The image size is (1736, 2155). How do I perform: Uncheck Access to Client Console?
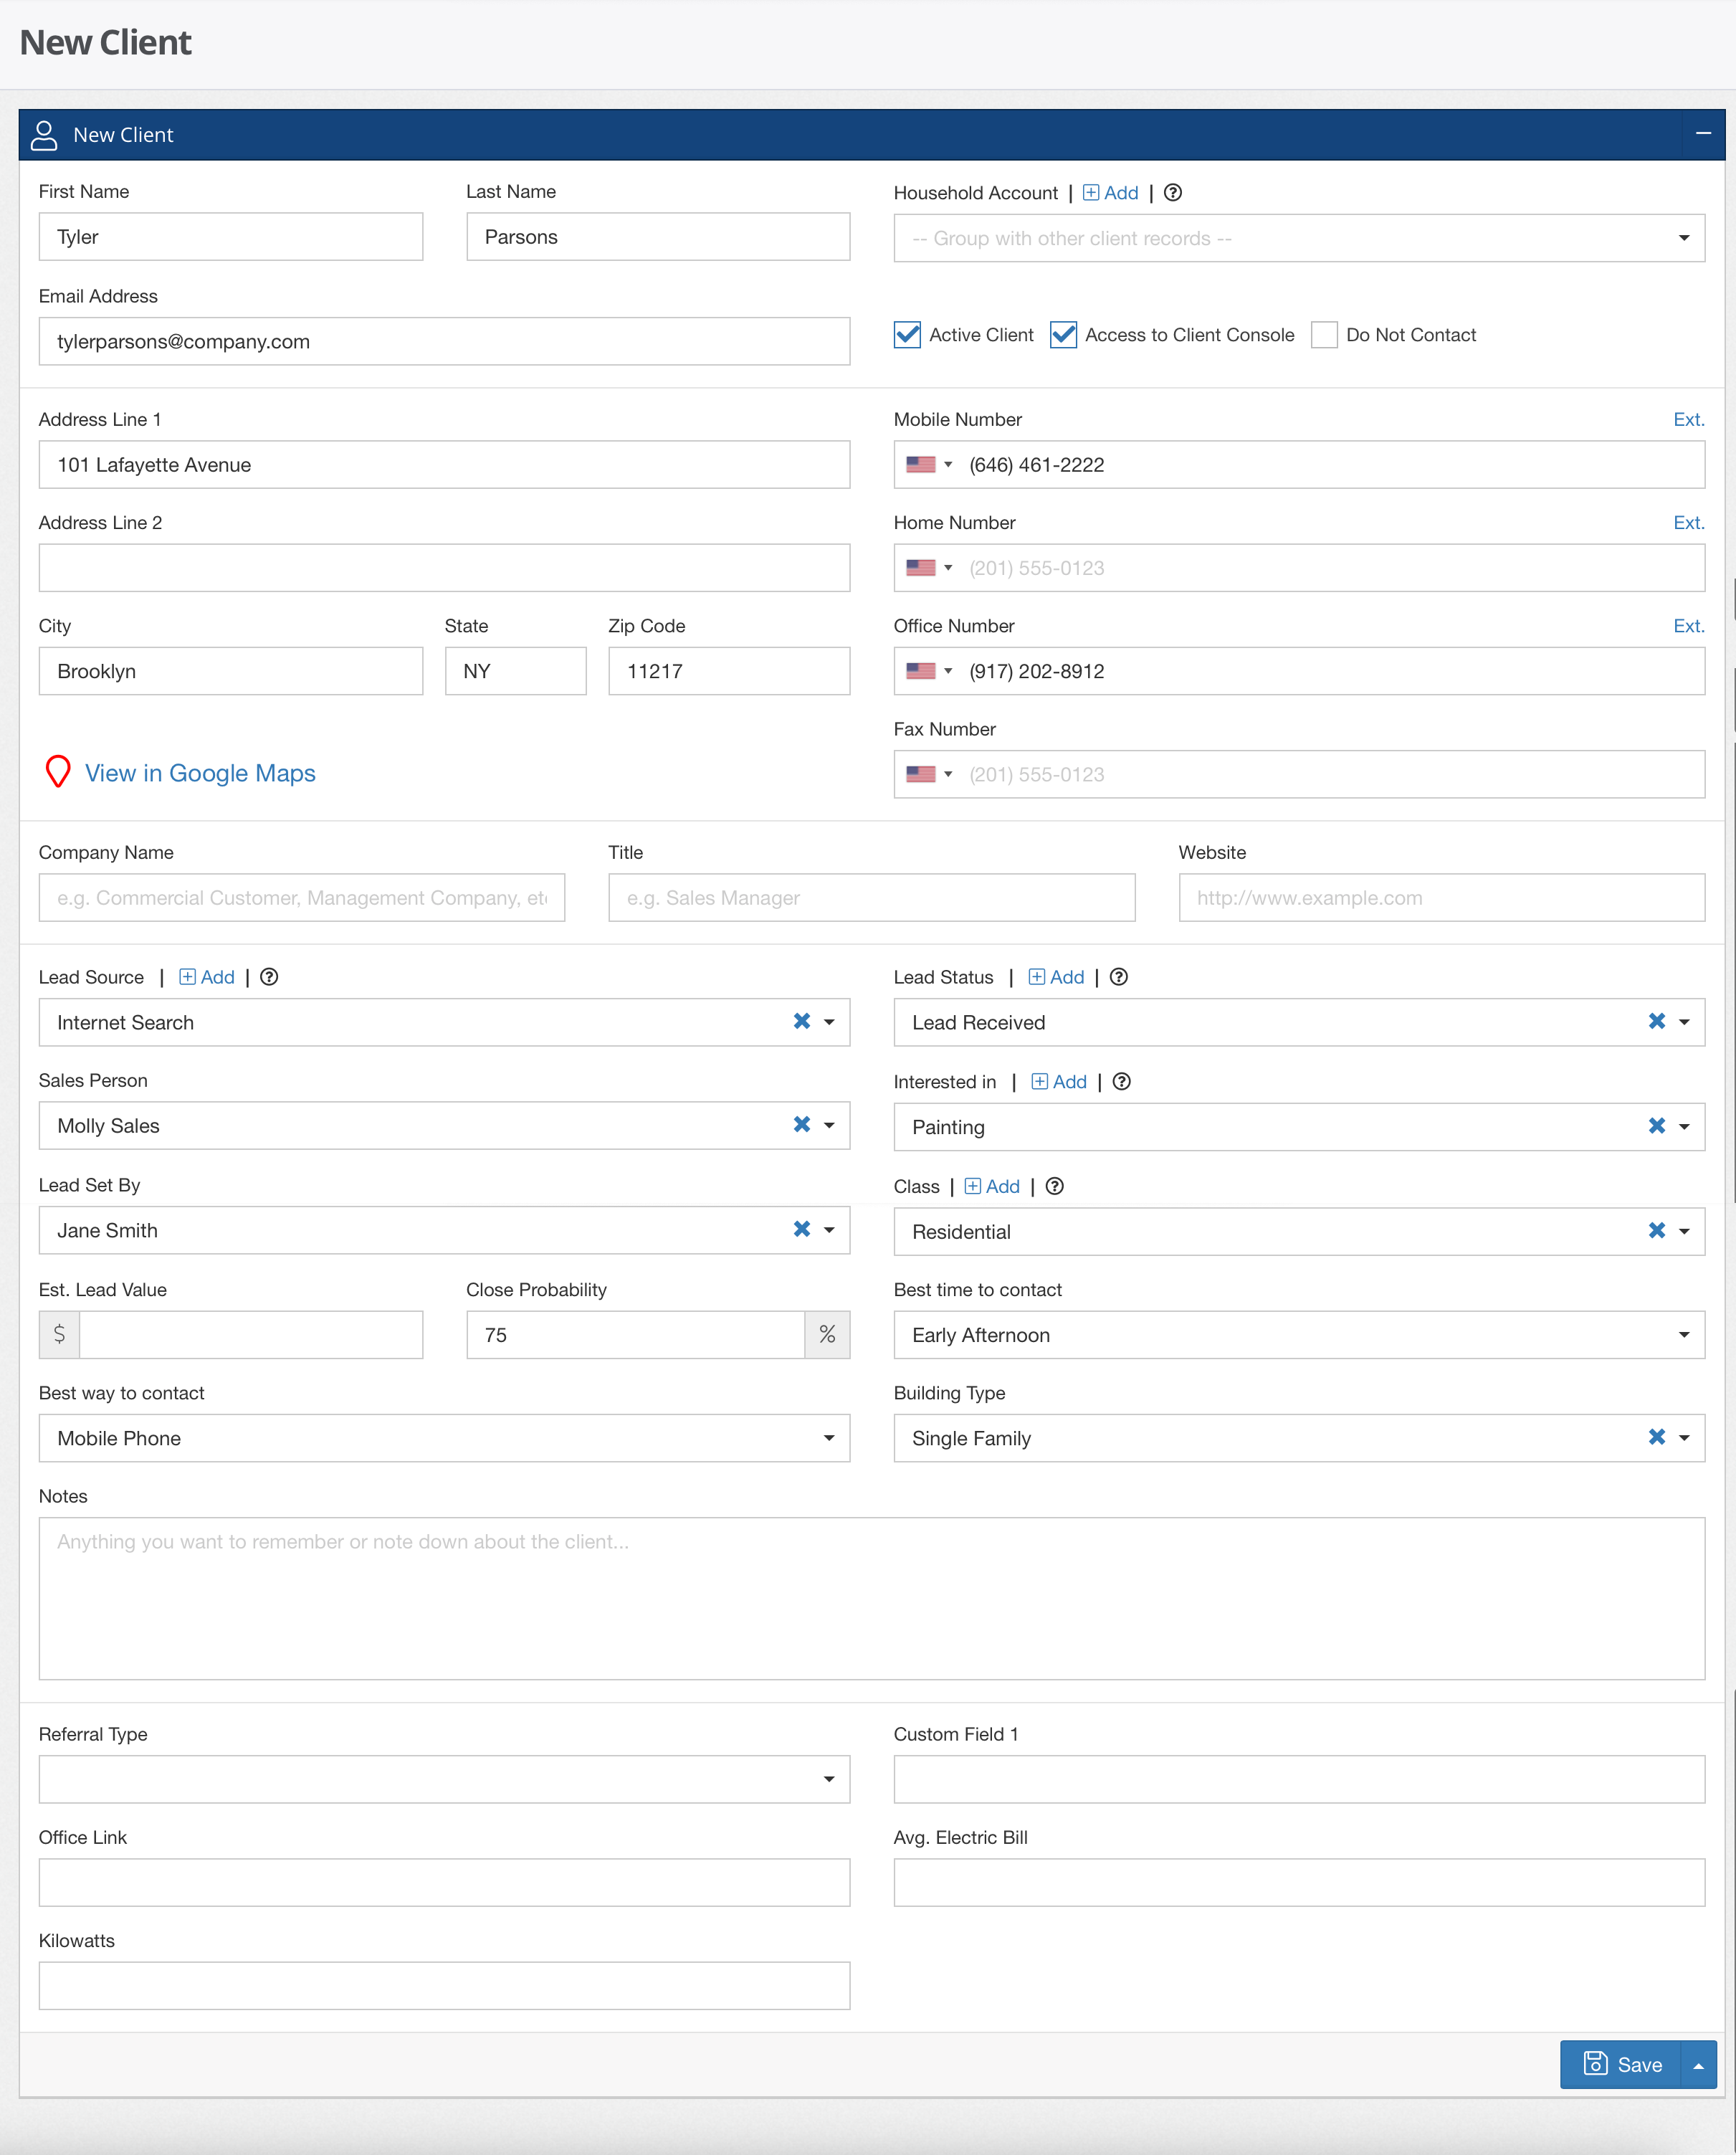(1063, 335)
